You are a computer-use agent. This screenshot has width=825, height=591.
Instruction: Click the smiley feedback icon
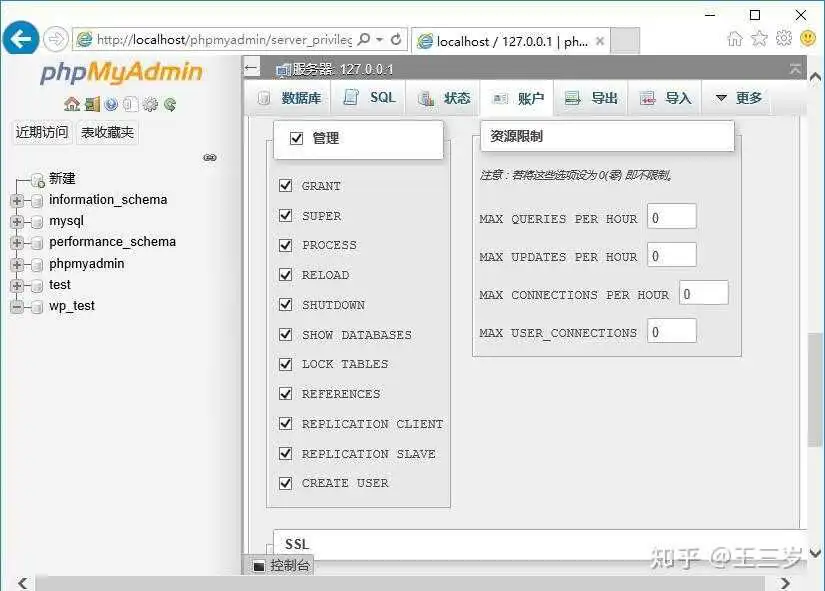click(x=808, y=38)
